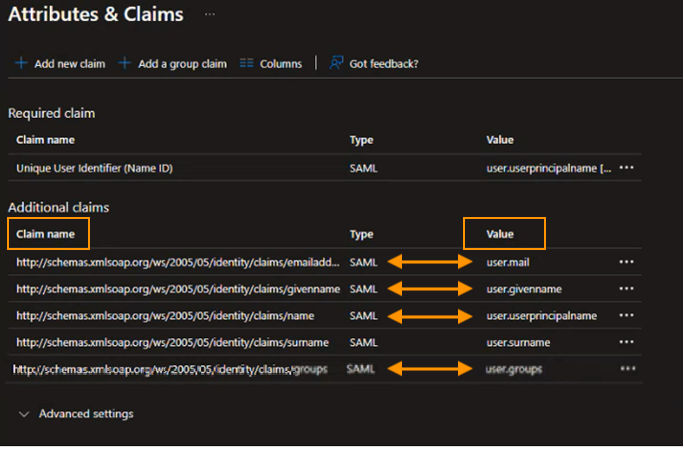
Task: Open ellipsis menu for user.groups claim
Action: pyautogui.click(x=627, y=369)
